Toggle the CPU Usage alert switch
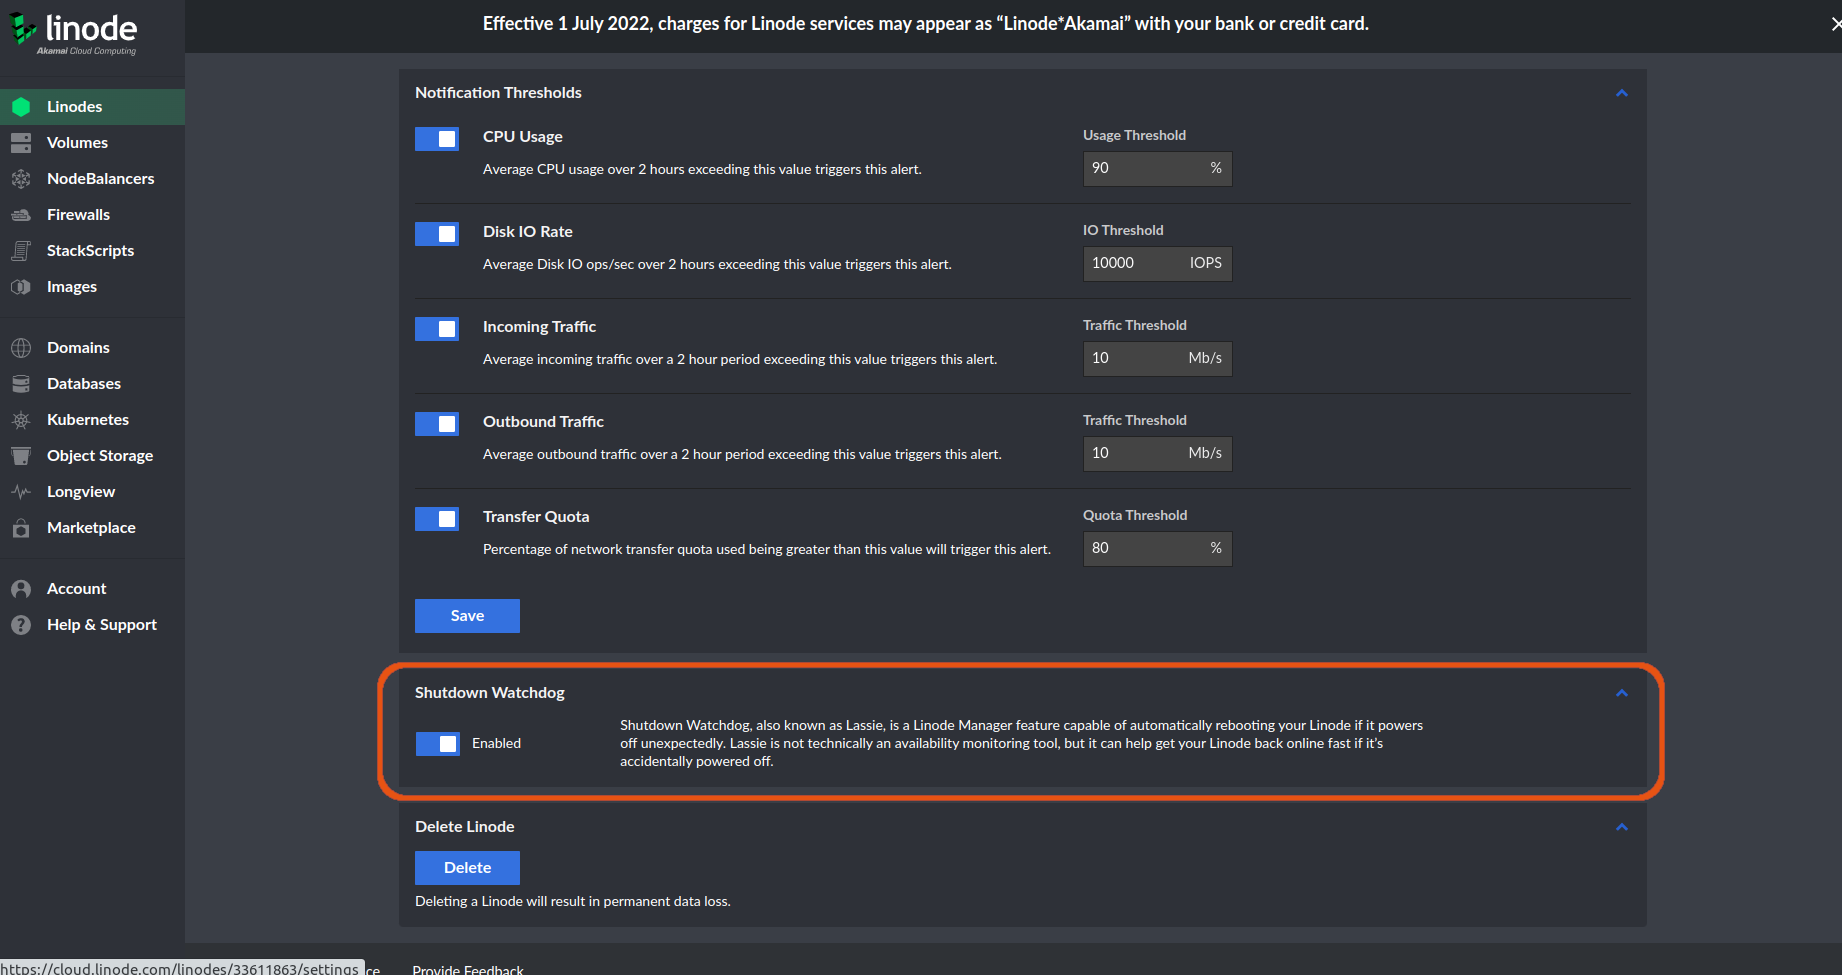 pos(437,138)
